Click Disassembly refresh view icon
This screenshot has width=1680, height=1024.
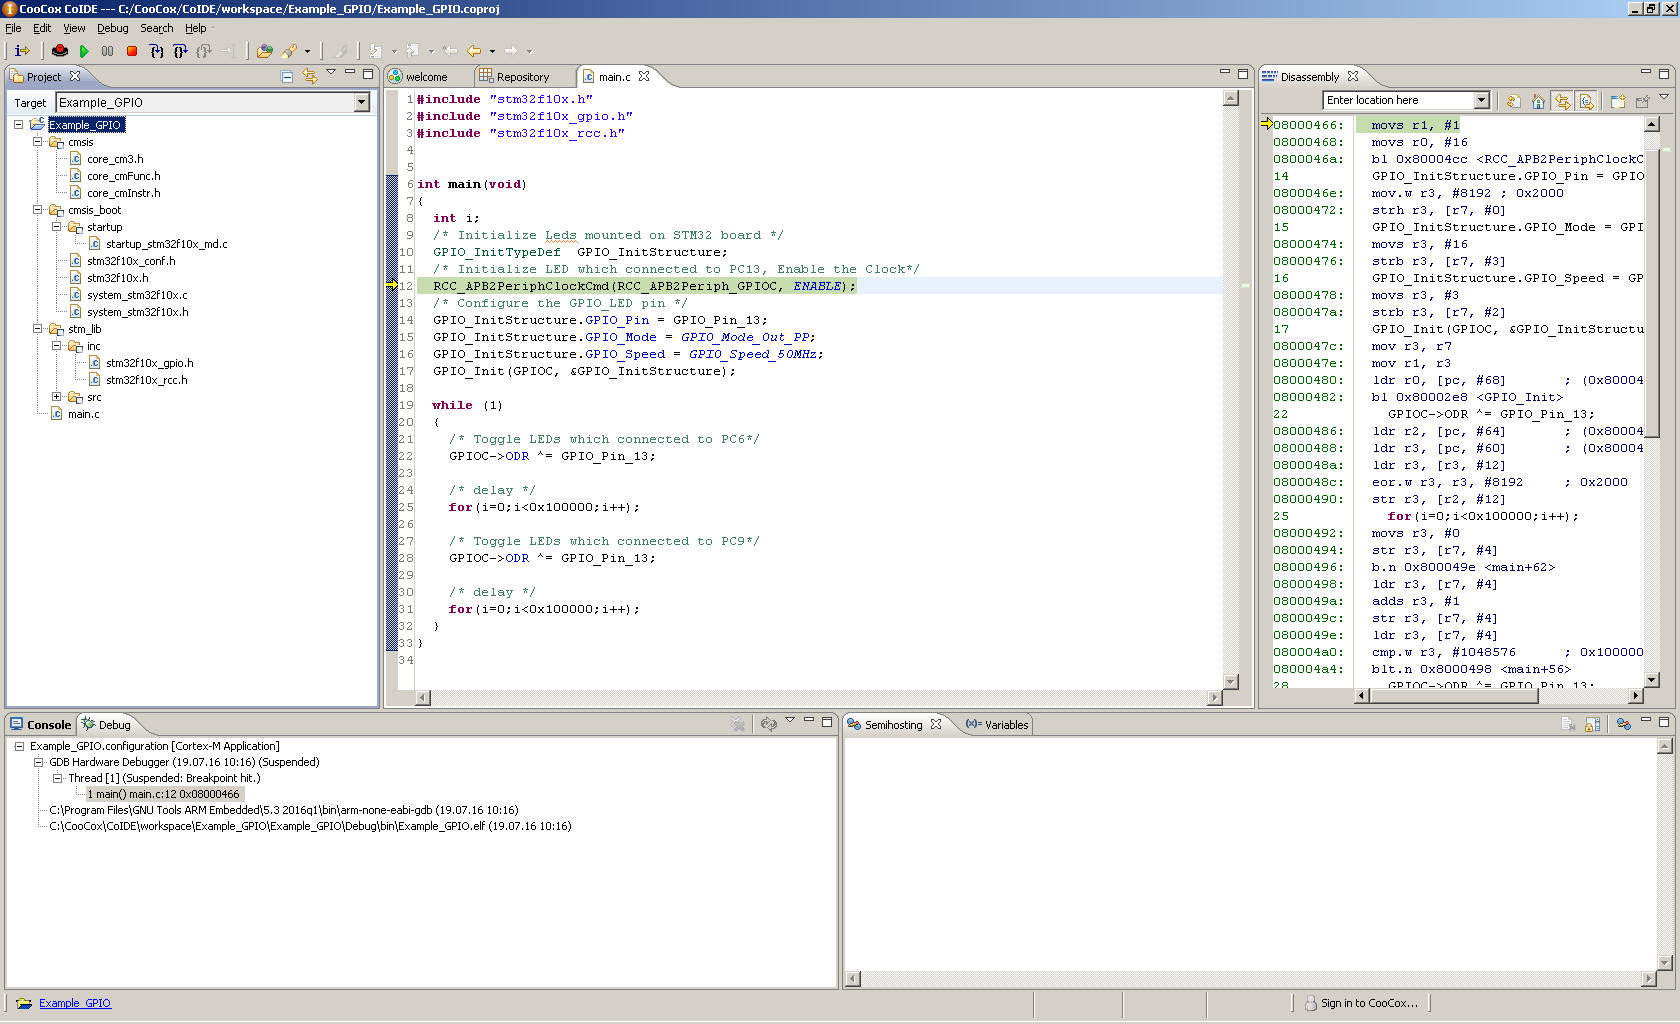[x=1514, y=101]
